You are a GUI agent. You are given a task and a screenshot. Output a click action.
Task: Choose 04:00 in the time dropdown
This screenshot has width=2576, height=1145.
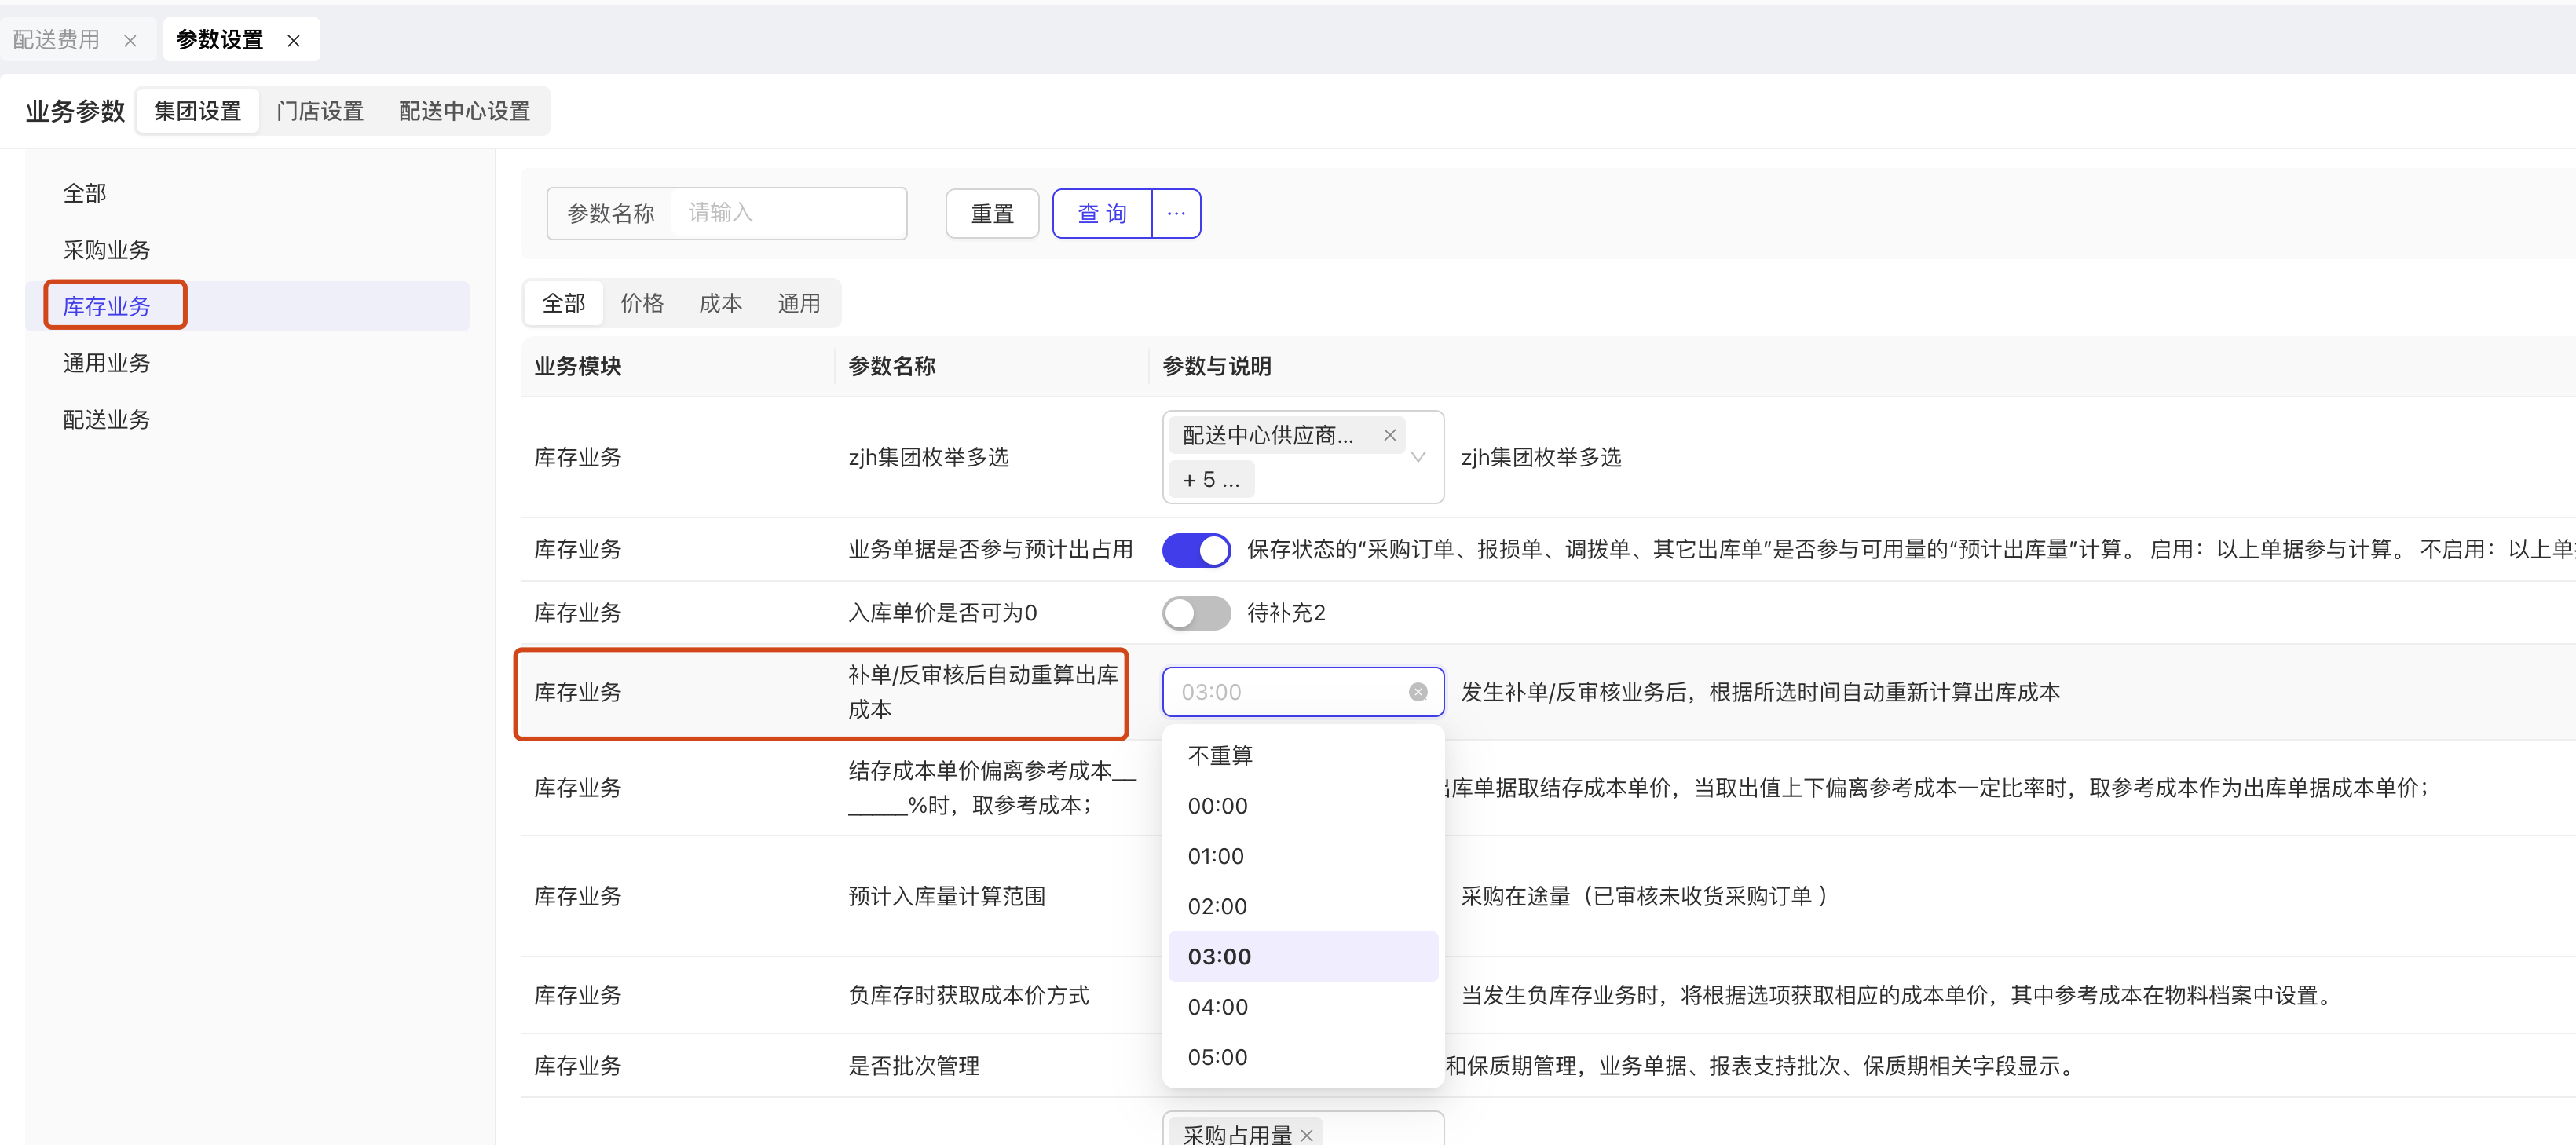[x=1217, y=1006]
